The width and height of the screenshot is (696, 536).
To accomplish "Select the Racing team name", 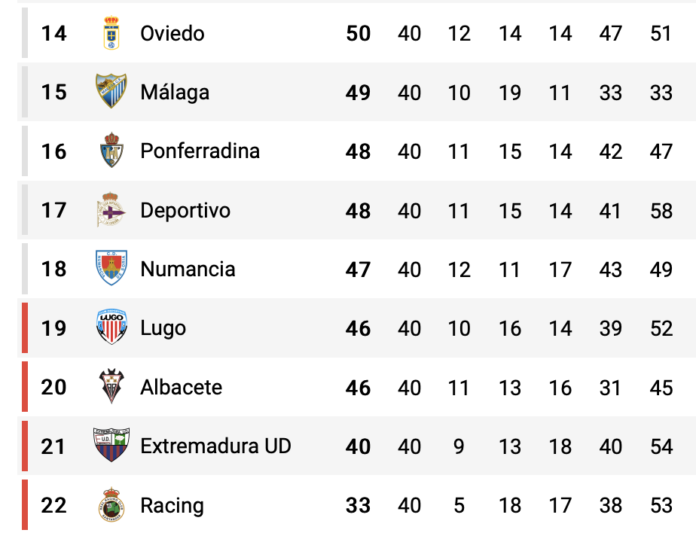I will tap(172, 505).
